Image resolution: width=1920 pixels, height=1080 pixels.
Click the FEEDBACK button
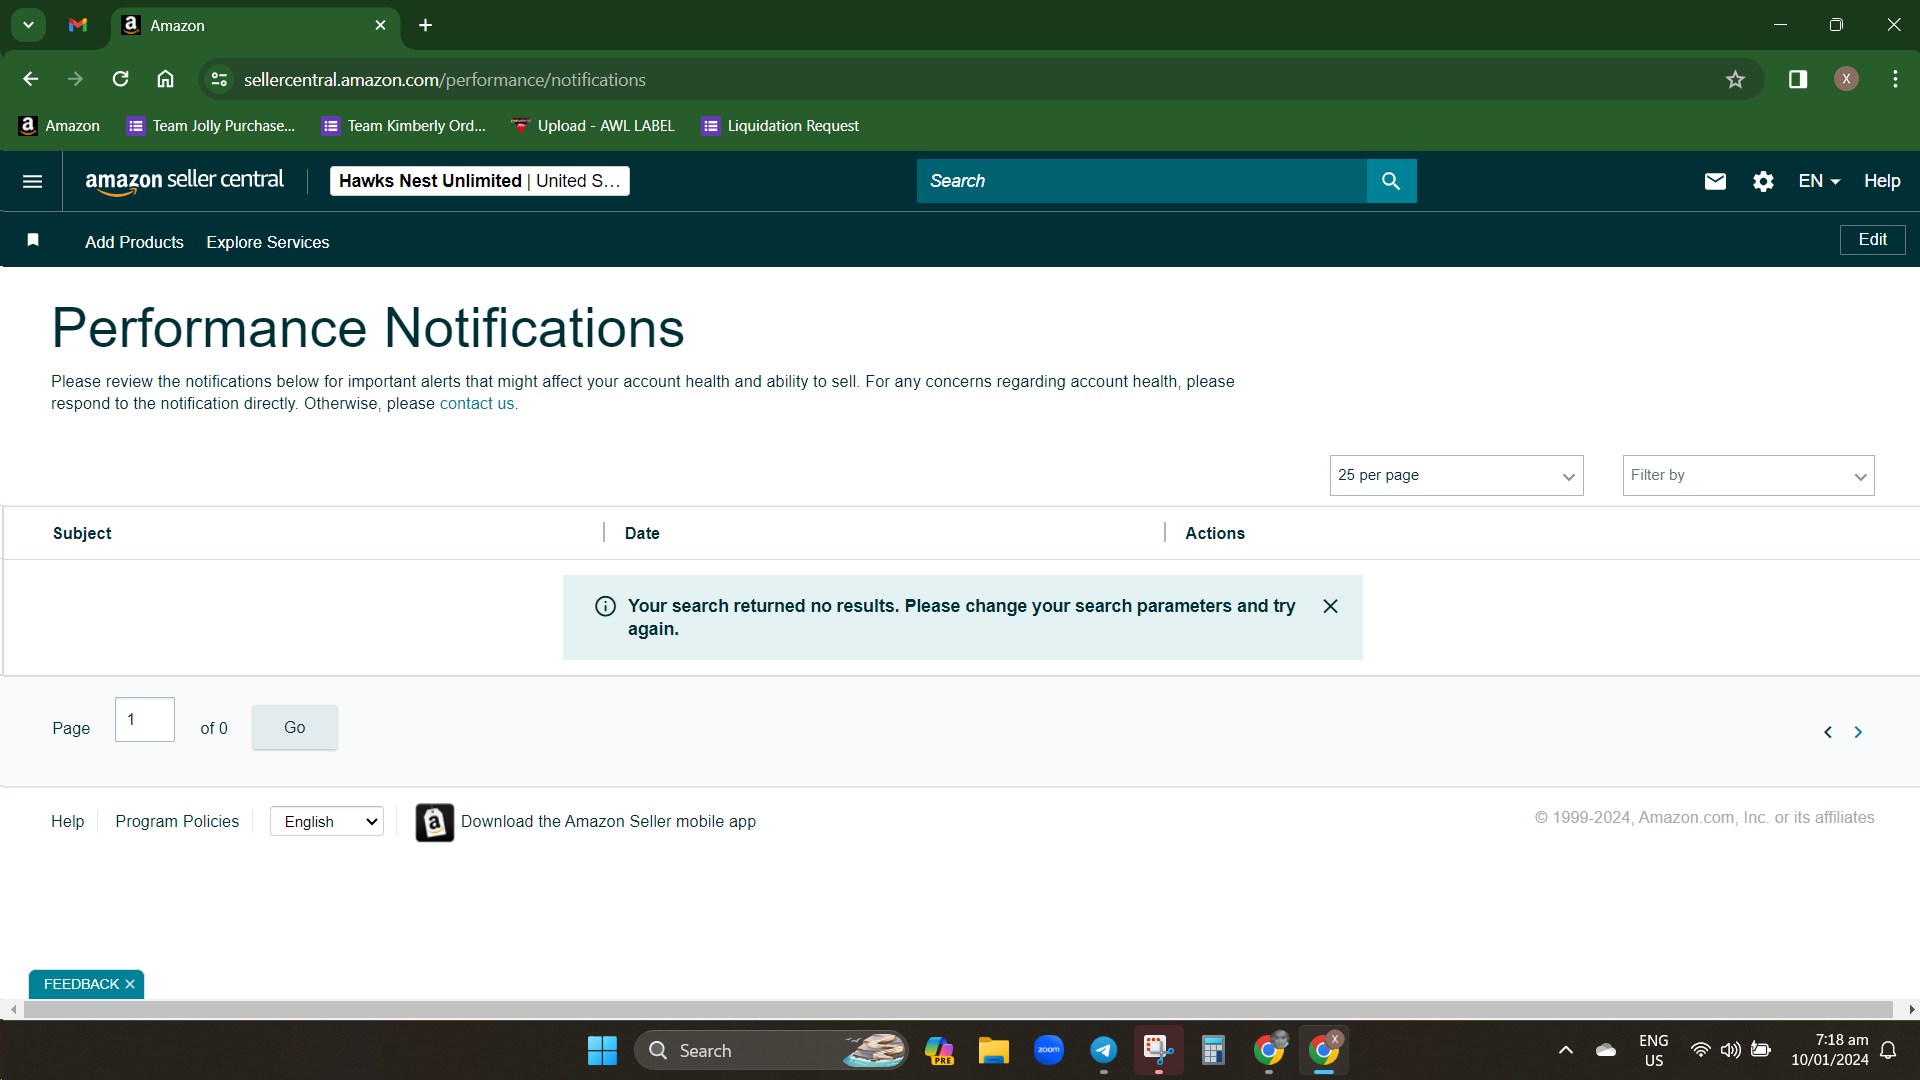(81, 984)
